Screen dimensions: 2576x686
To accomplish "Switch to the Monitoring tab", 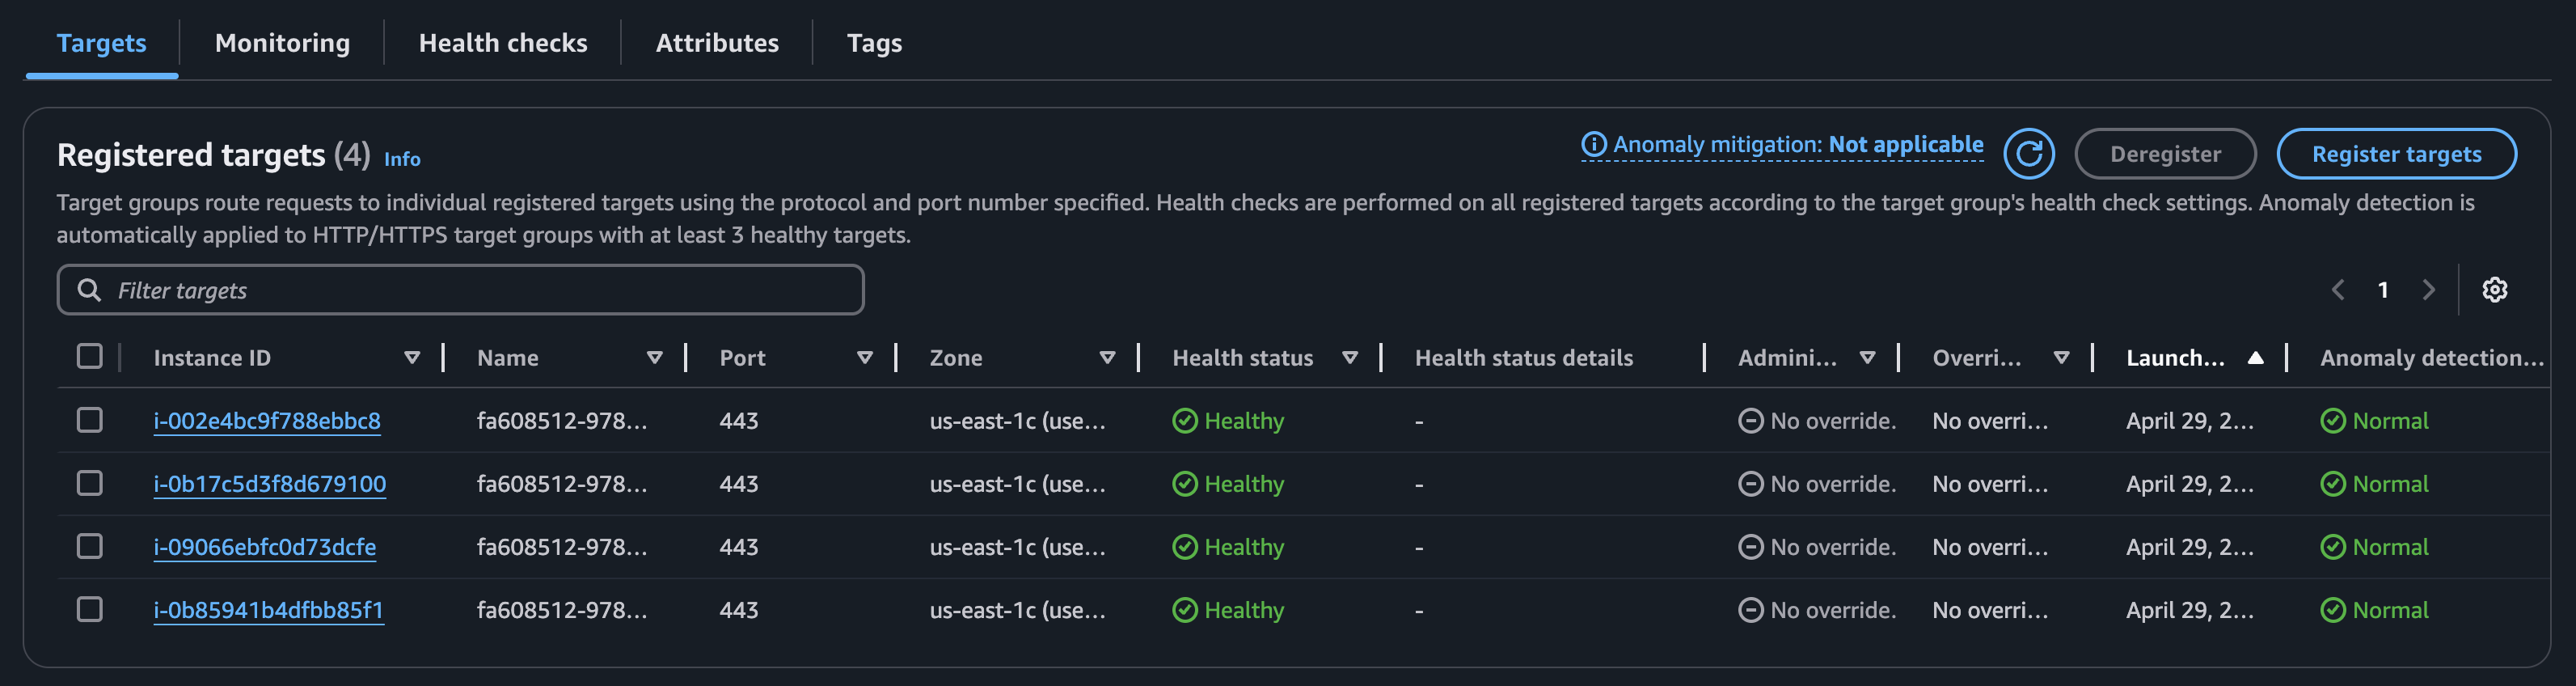I will pyautogui.click(x=282, y=43).
